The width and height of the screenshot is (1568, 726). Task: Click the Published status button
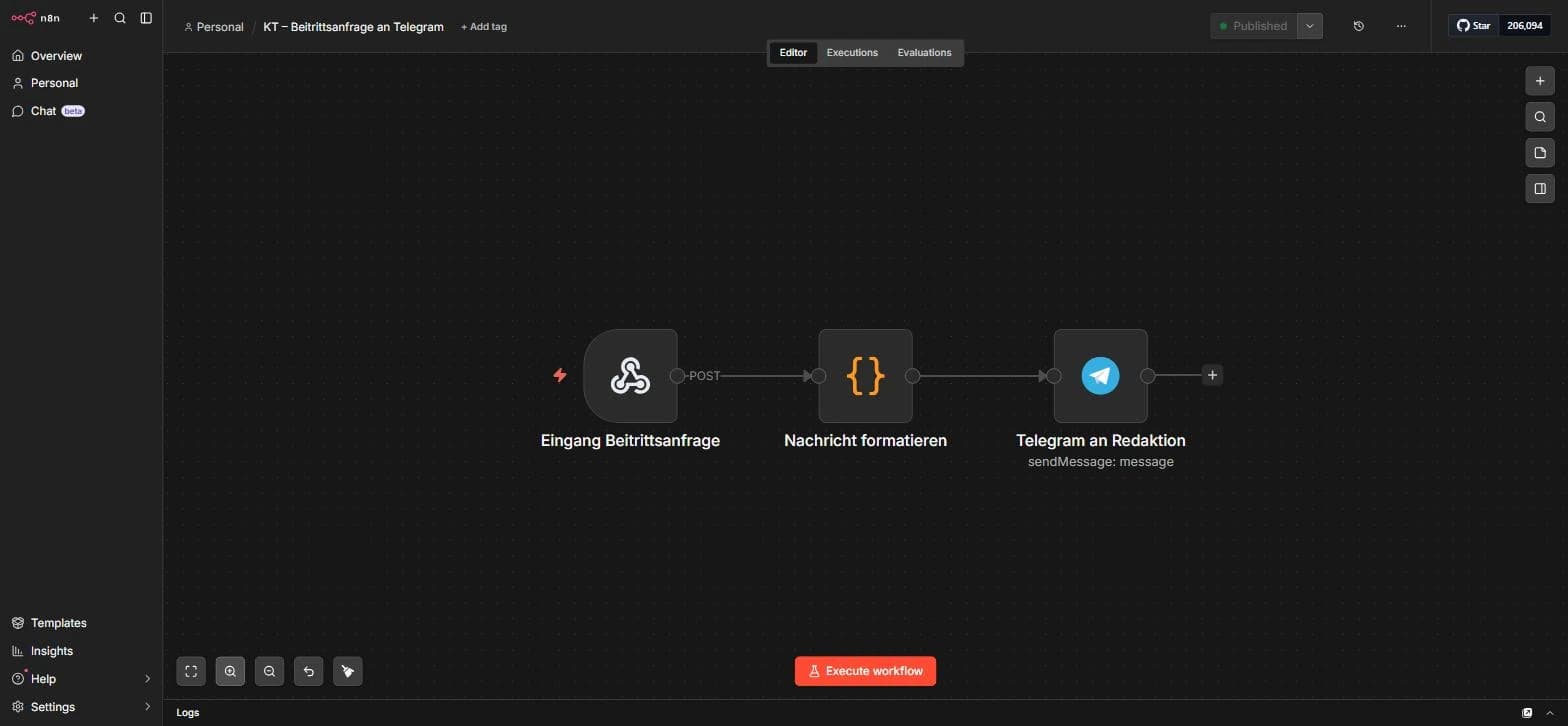(1254, 26)
